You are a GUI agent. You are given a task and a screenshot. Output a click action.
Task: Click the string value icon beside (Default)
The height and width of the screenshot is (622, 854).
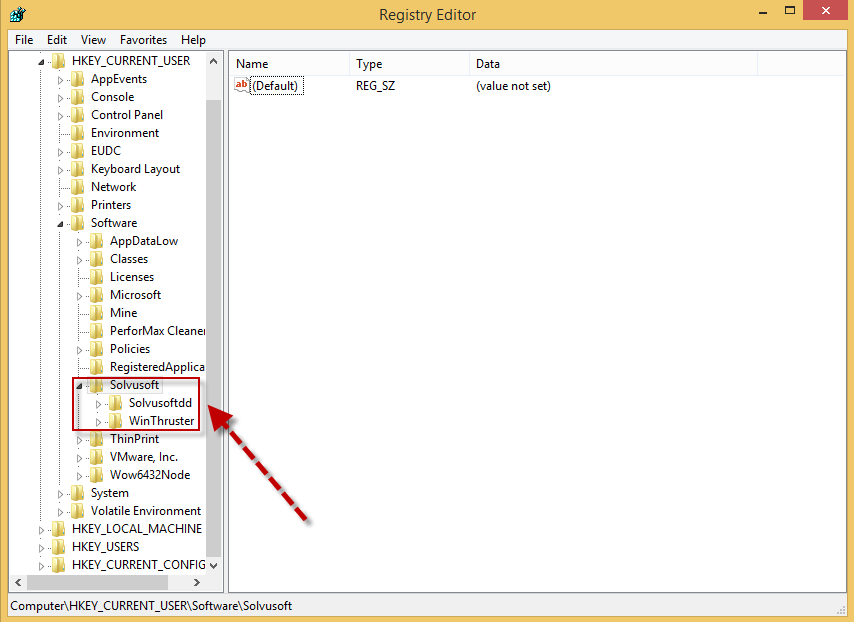point(241,85)
